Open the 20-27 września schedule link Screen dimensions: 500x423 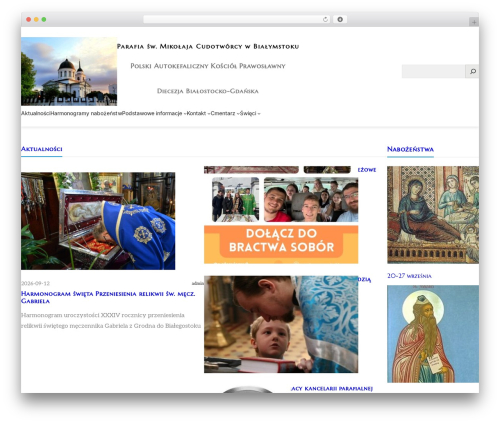tap(409, 276)
